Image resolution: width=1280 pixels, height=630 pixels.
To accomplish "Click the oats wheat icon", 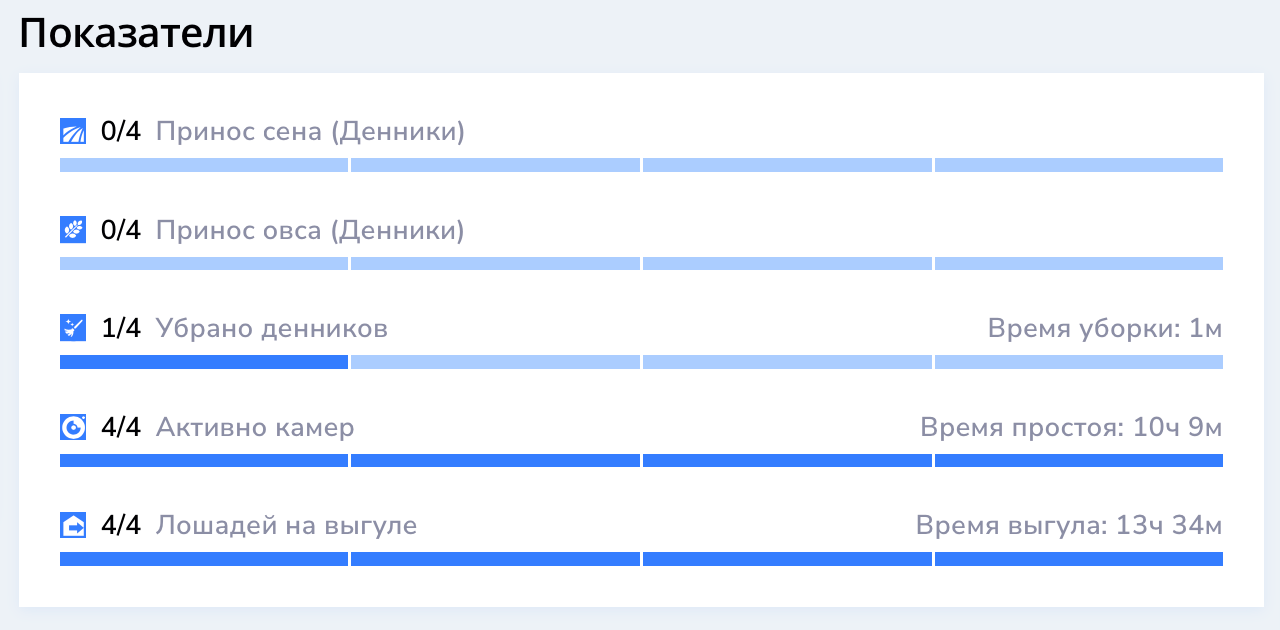I will tap(73, 230).
